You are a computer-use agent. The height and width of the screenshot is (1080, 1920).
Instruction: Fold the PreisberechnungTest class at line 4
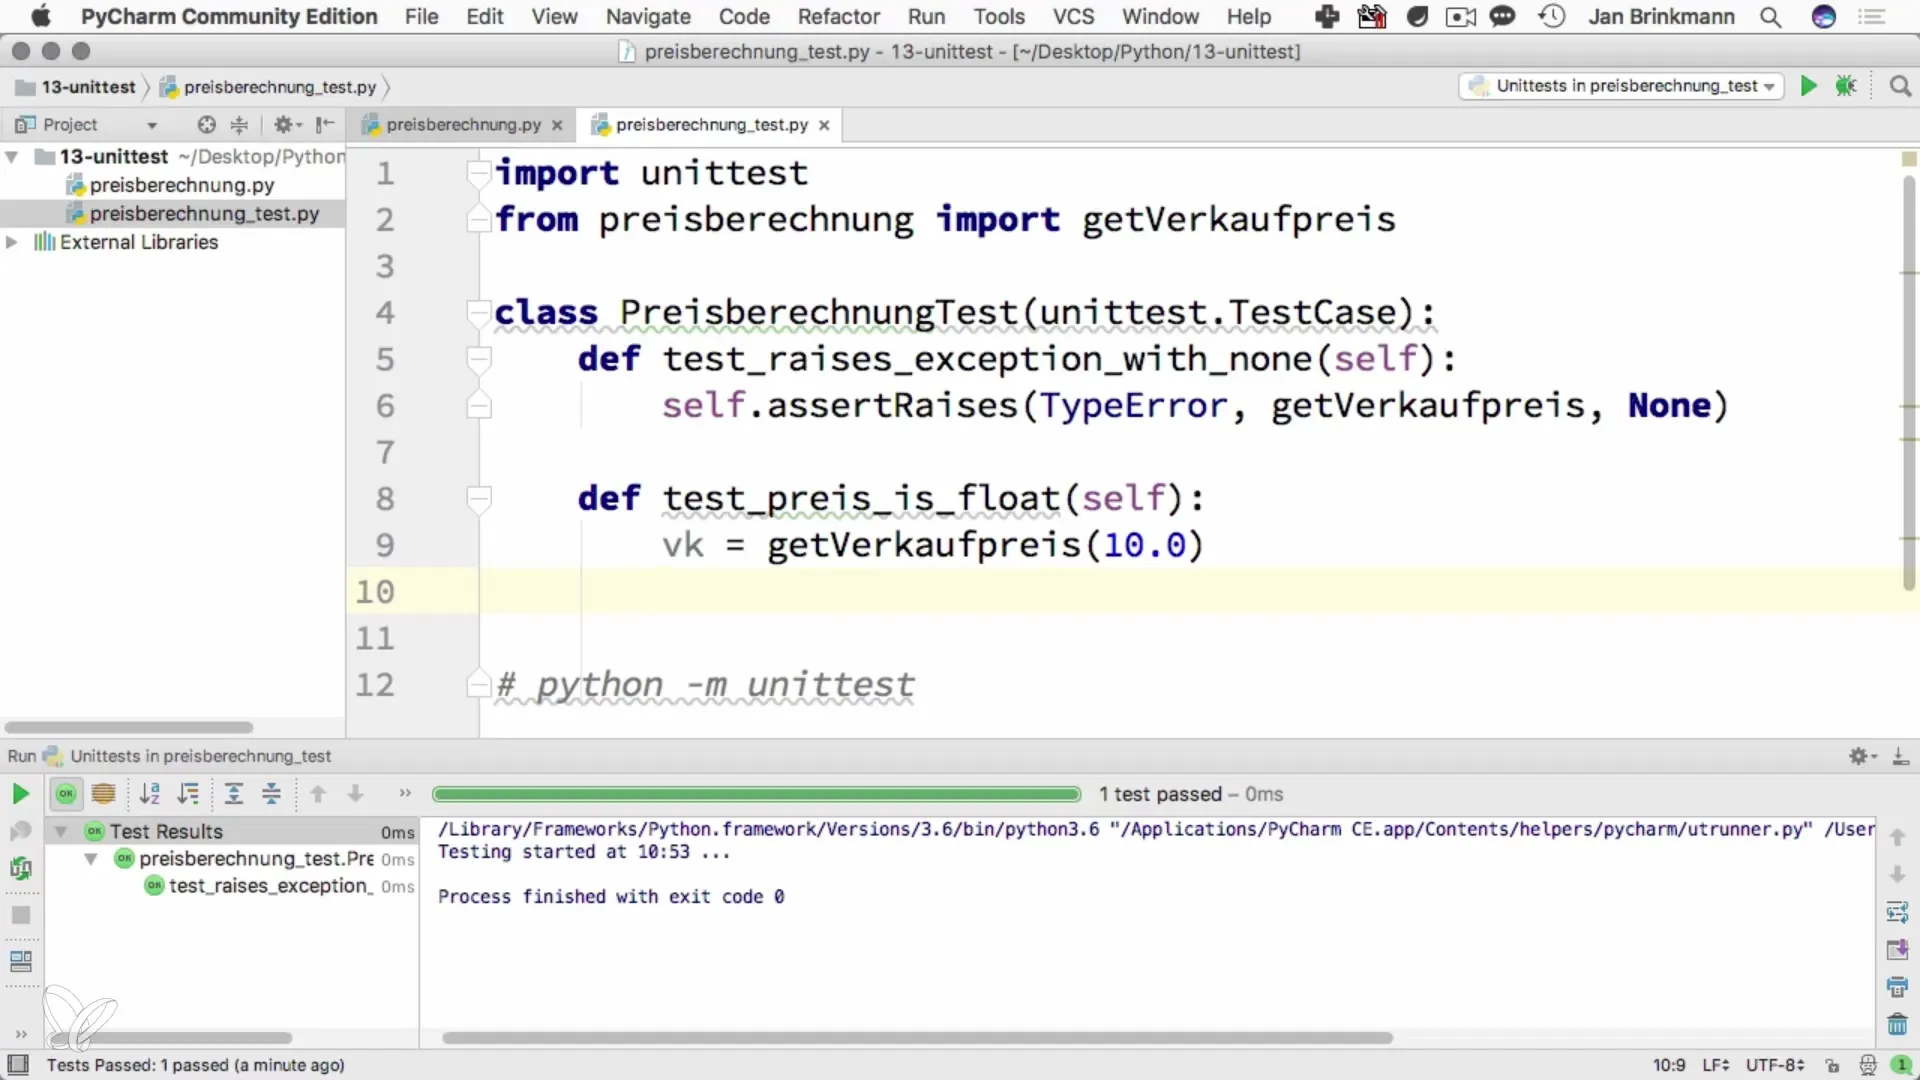coord(479,313)
